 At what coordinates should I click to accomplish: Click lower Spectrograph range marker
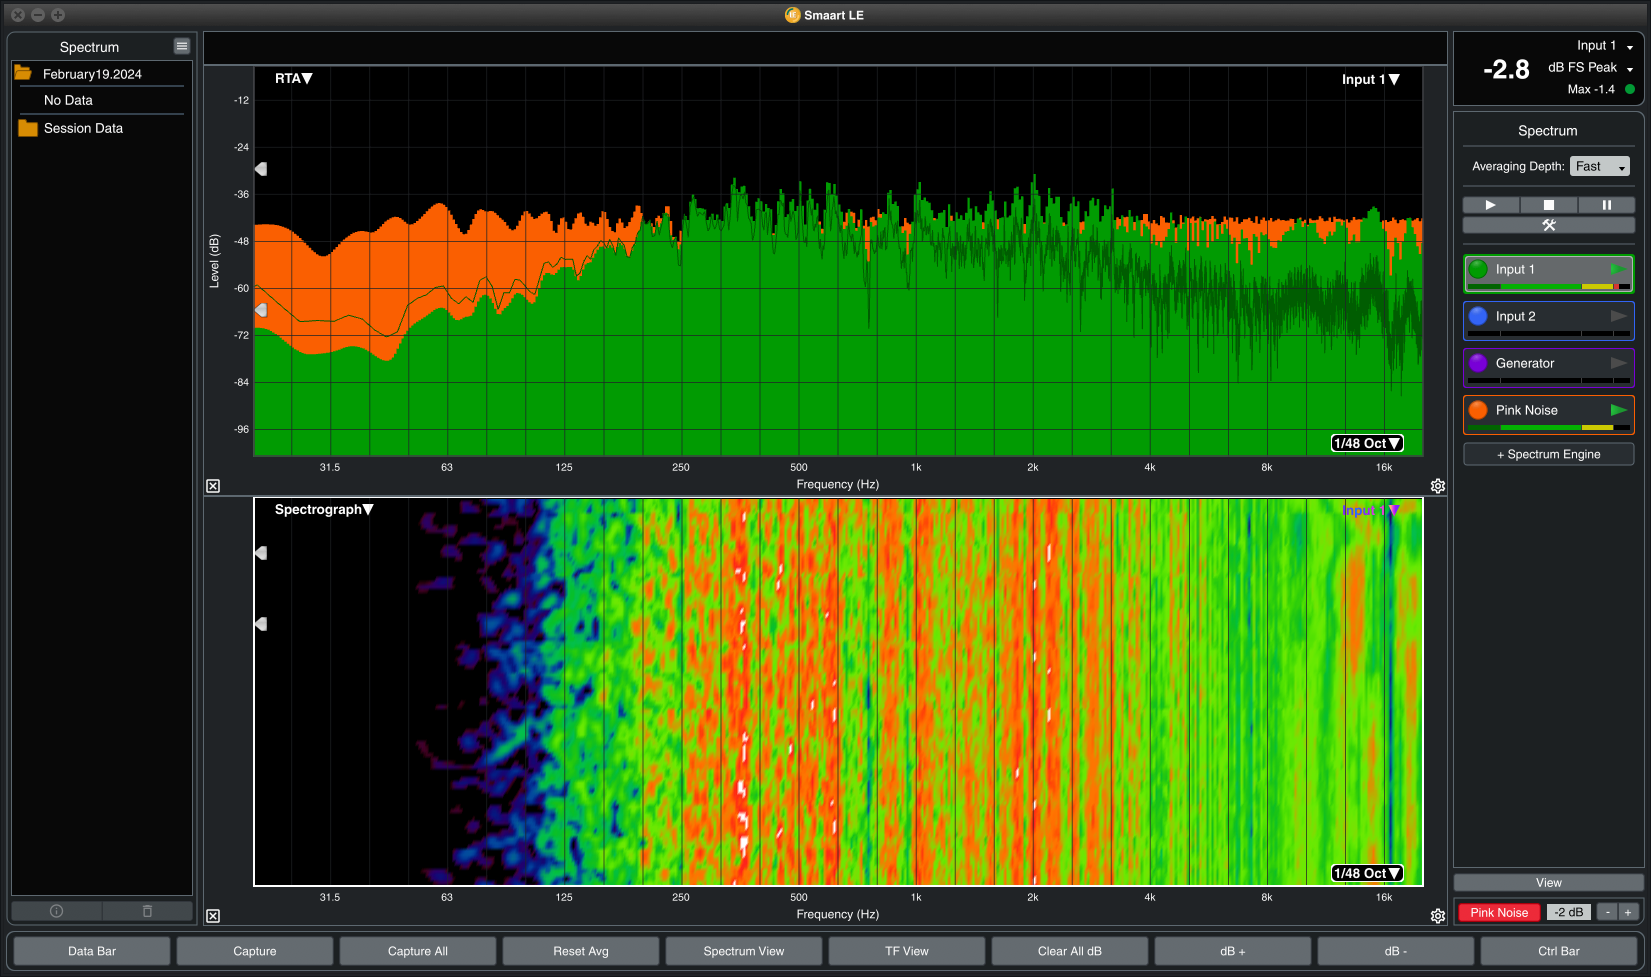coord(261,624)
